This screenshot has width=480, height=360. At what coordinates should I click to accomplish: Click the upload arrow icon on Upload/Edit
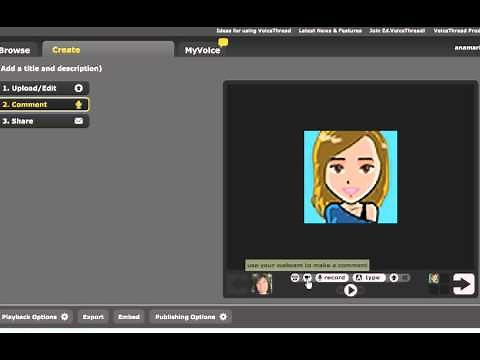point(79,88)
